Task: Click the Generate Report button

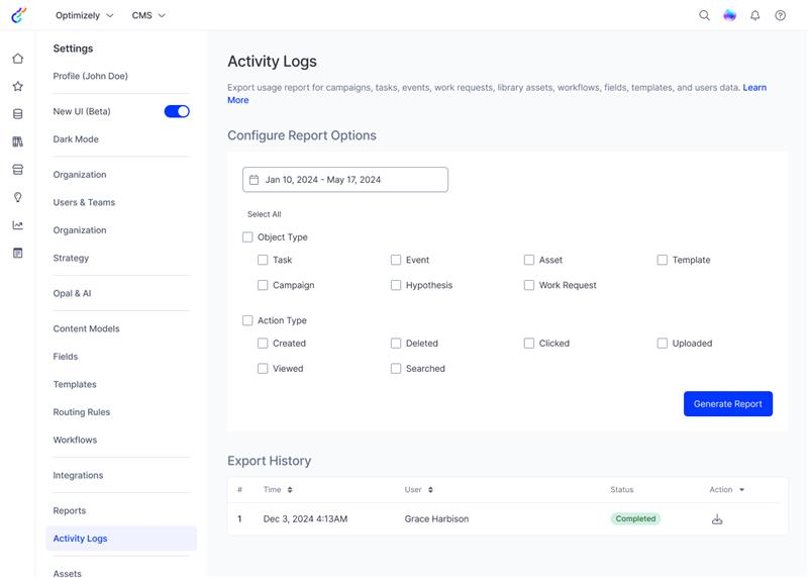Action: [x=728, y=404]
